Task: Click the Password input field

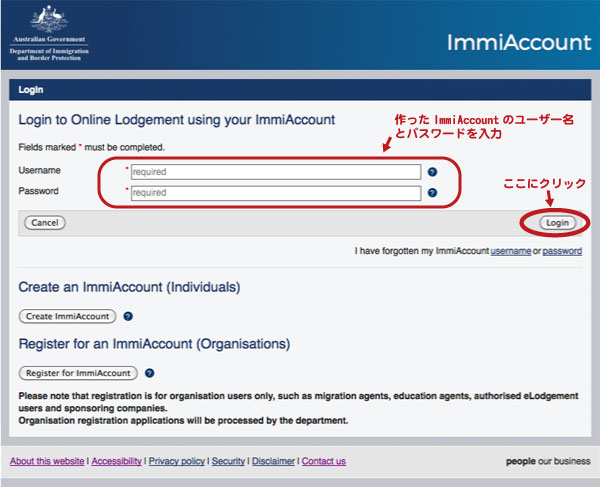Action: 276,193
